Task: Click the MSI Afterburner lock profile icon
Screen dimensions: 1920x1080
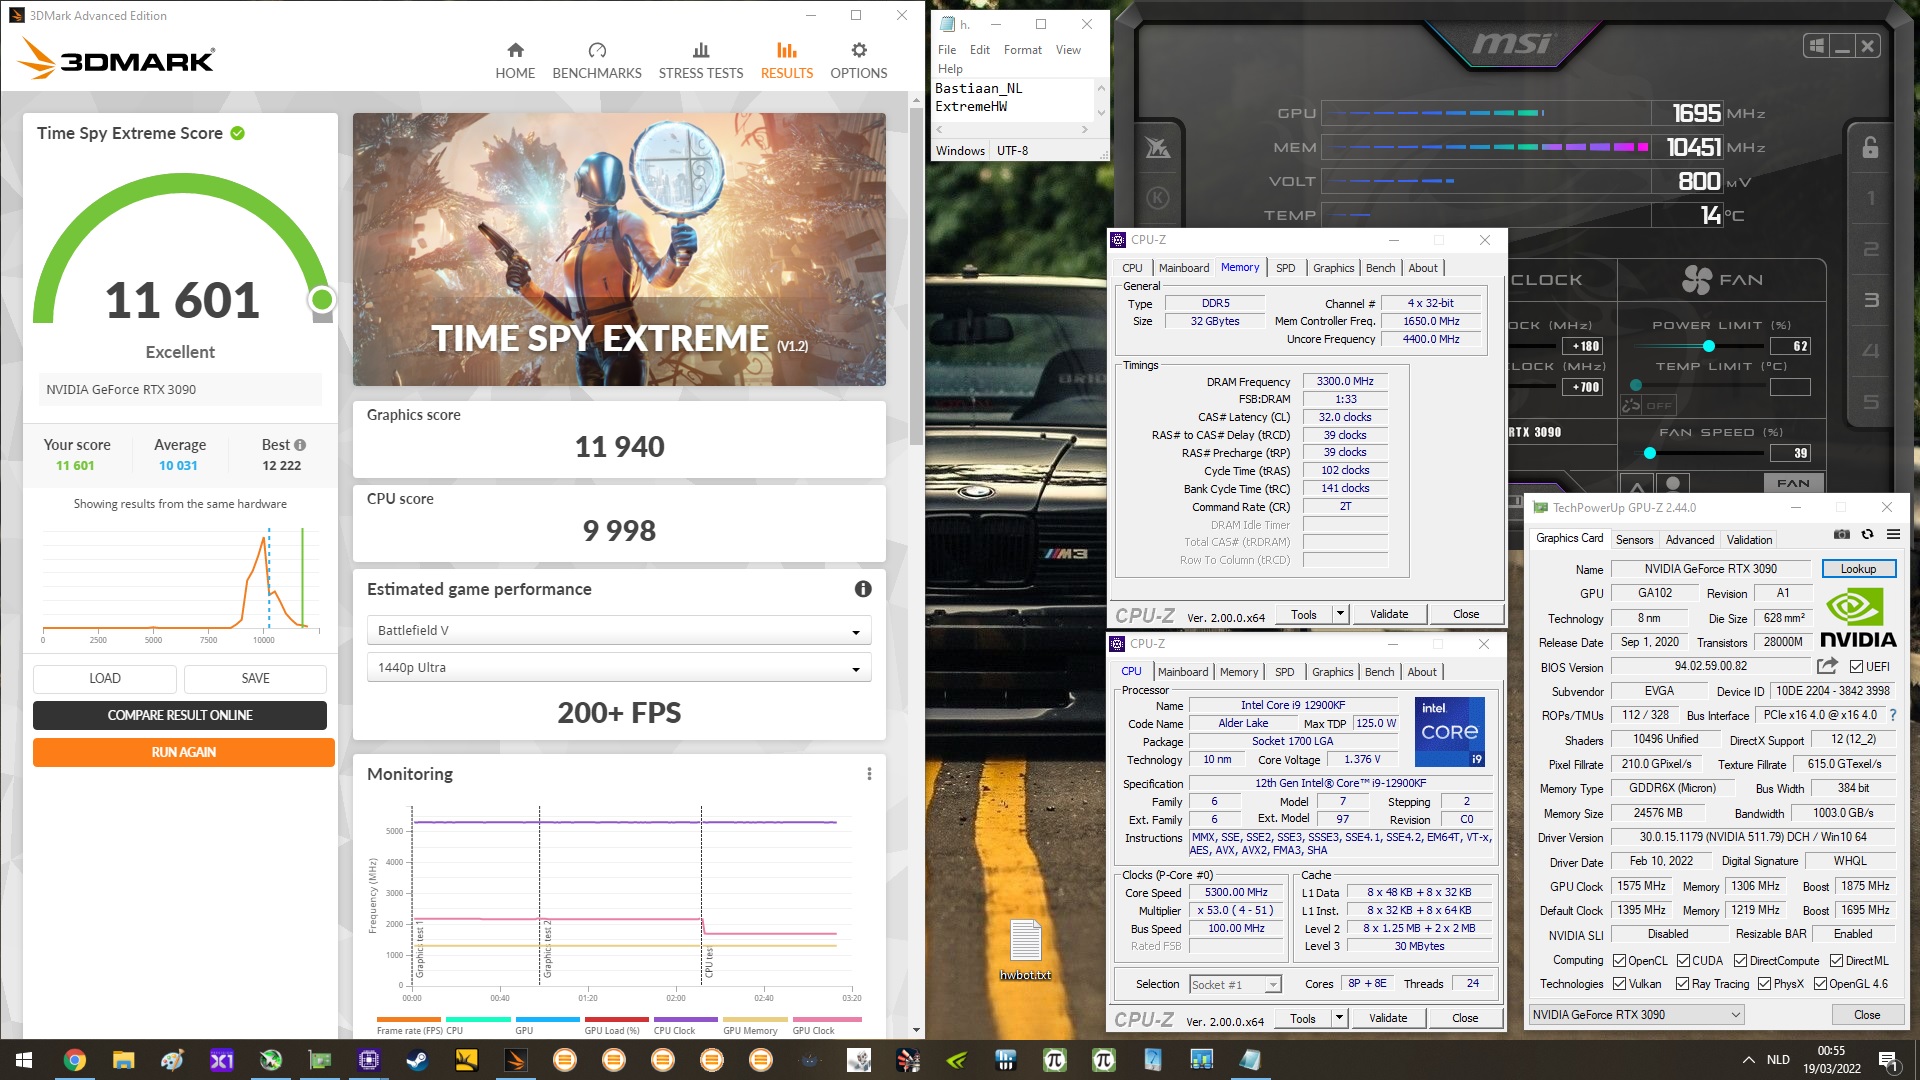Action: pos(1870,148)
